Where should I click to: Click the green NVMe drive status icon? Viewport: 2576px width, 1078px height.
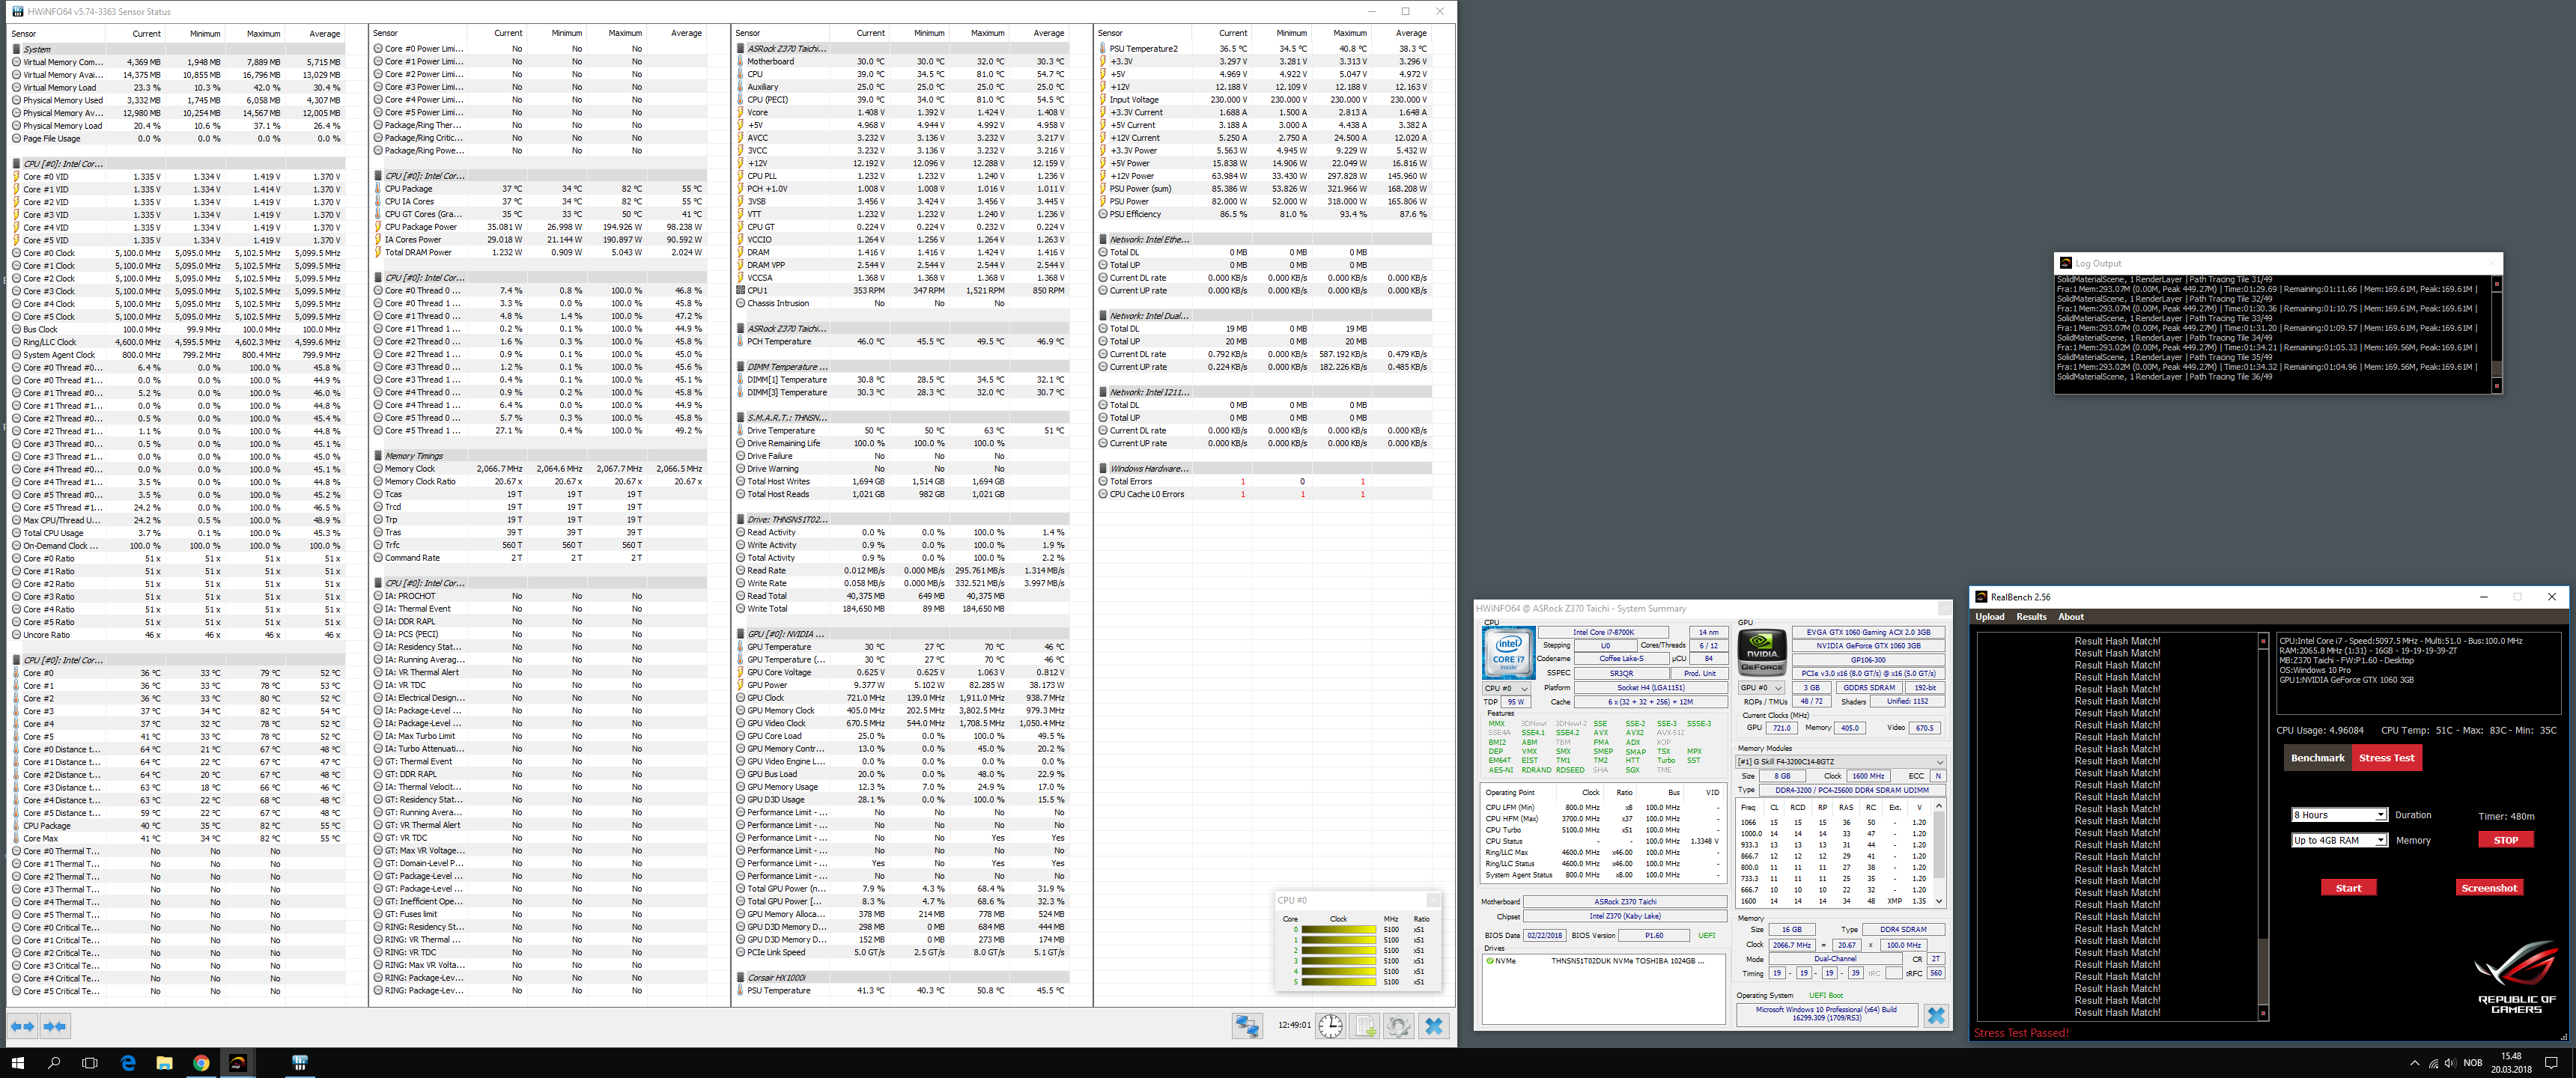click(x=1490, y=961)
